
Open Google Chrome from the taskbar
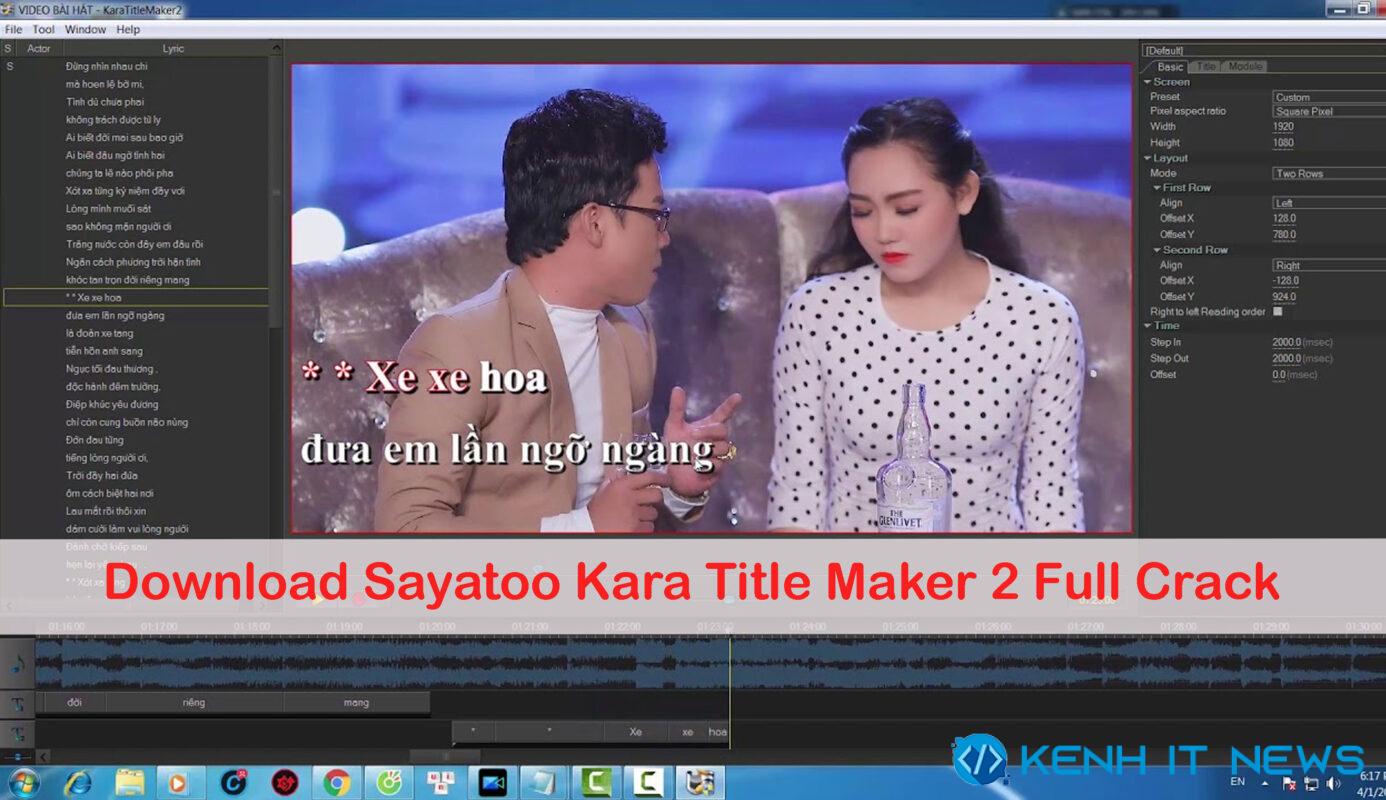point(336,783)
